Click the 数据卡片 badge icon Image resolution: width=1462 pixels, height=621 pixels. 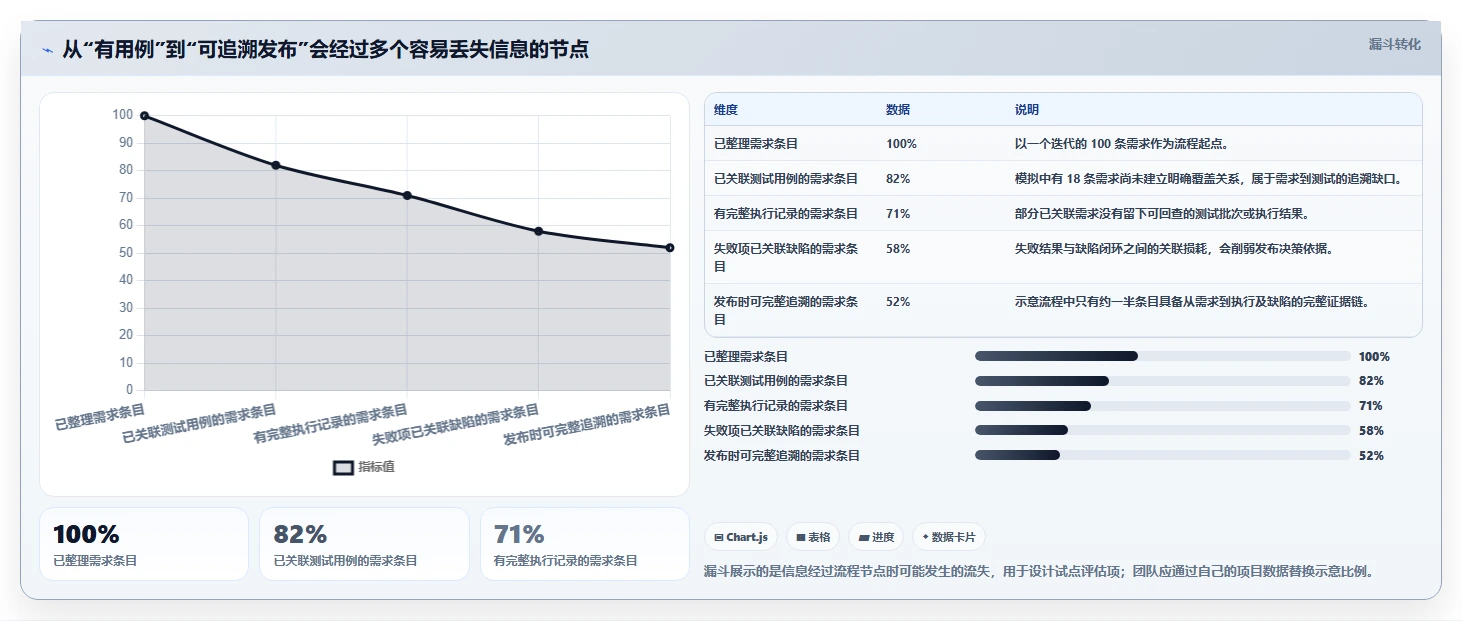[925, 537]
